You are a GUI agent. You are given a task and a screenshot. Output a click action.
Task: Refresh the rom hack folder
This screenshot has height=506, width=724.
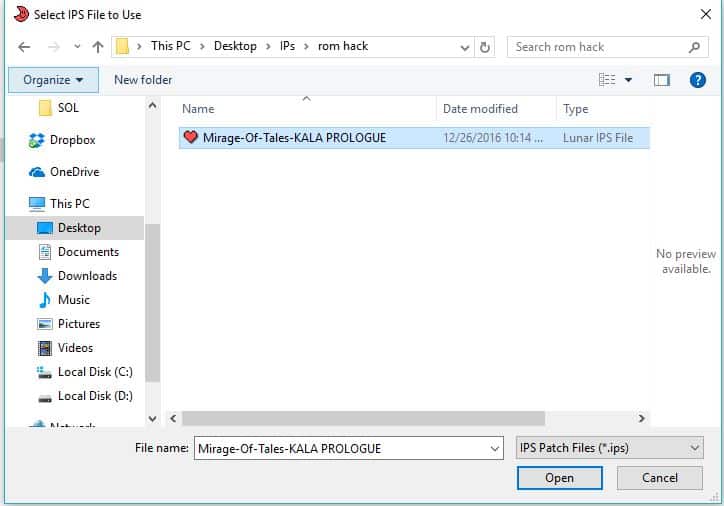tap(484, 47)
